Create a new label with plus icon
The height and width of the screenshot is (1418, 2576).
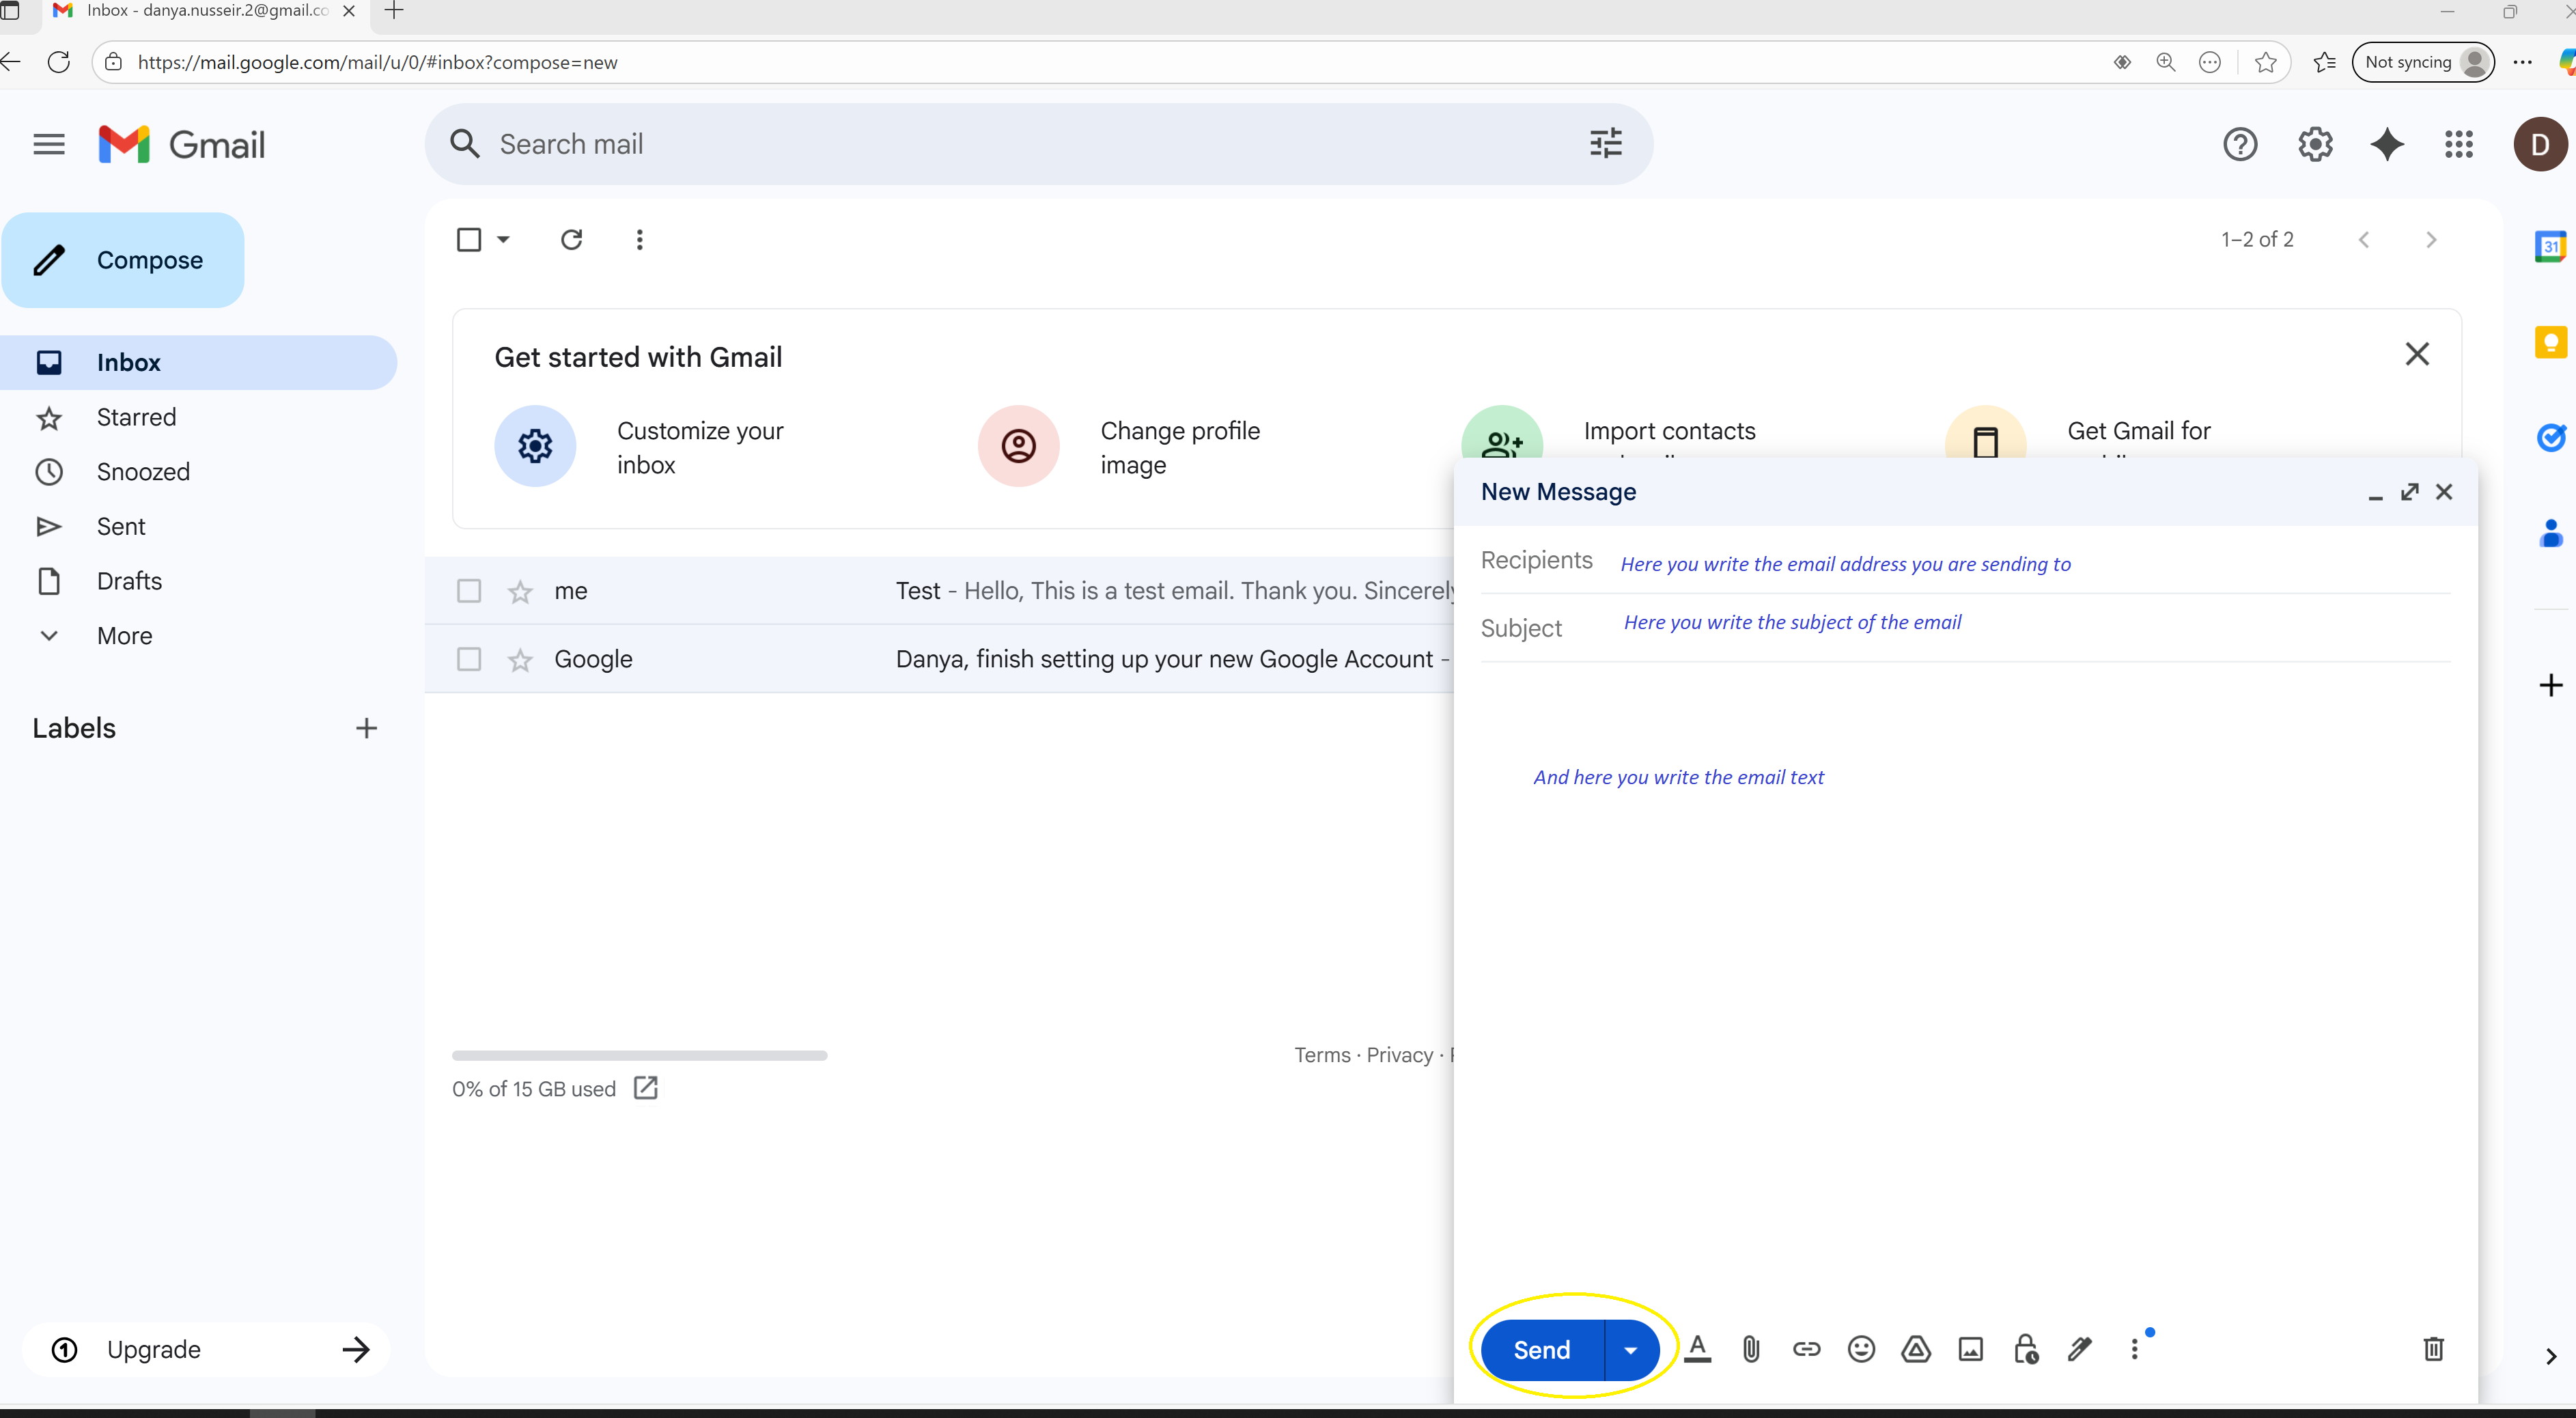(366, 729)
